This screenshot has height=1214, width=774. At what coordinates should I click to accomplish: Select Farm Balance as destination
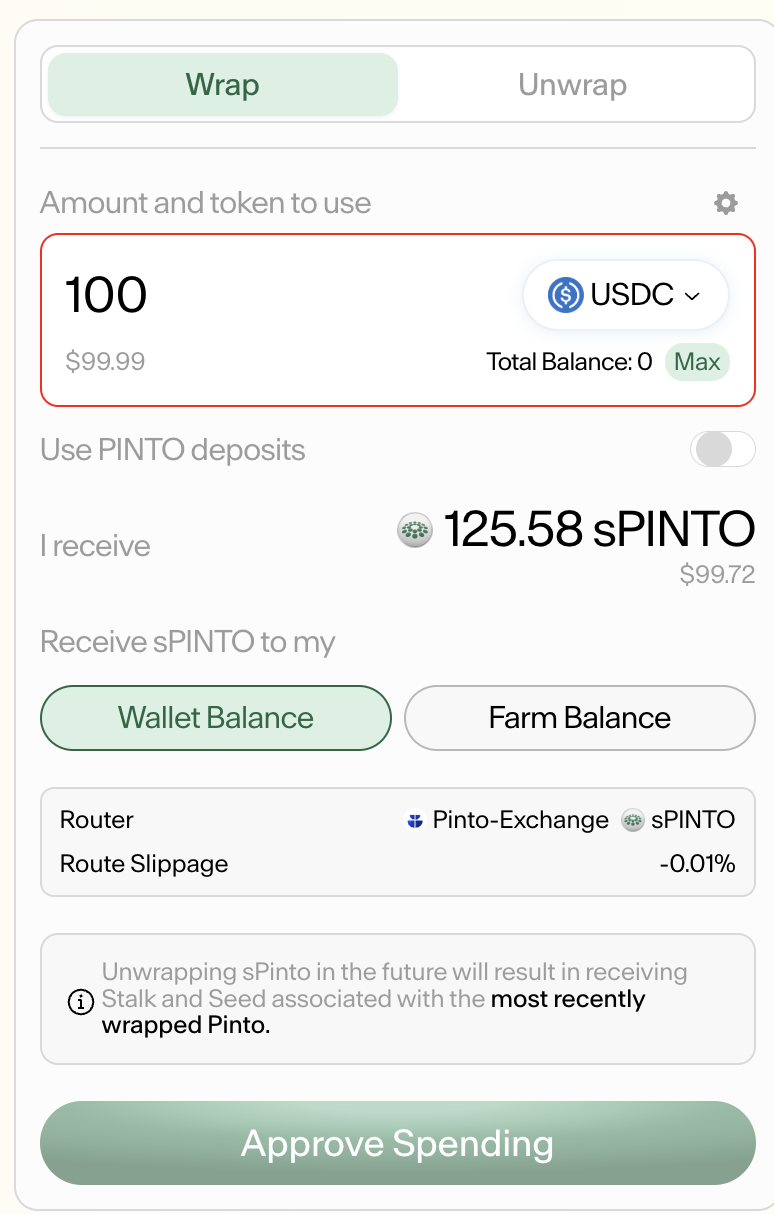[x=579, y=718]
